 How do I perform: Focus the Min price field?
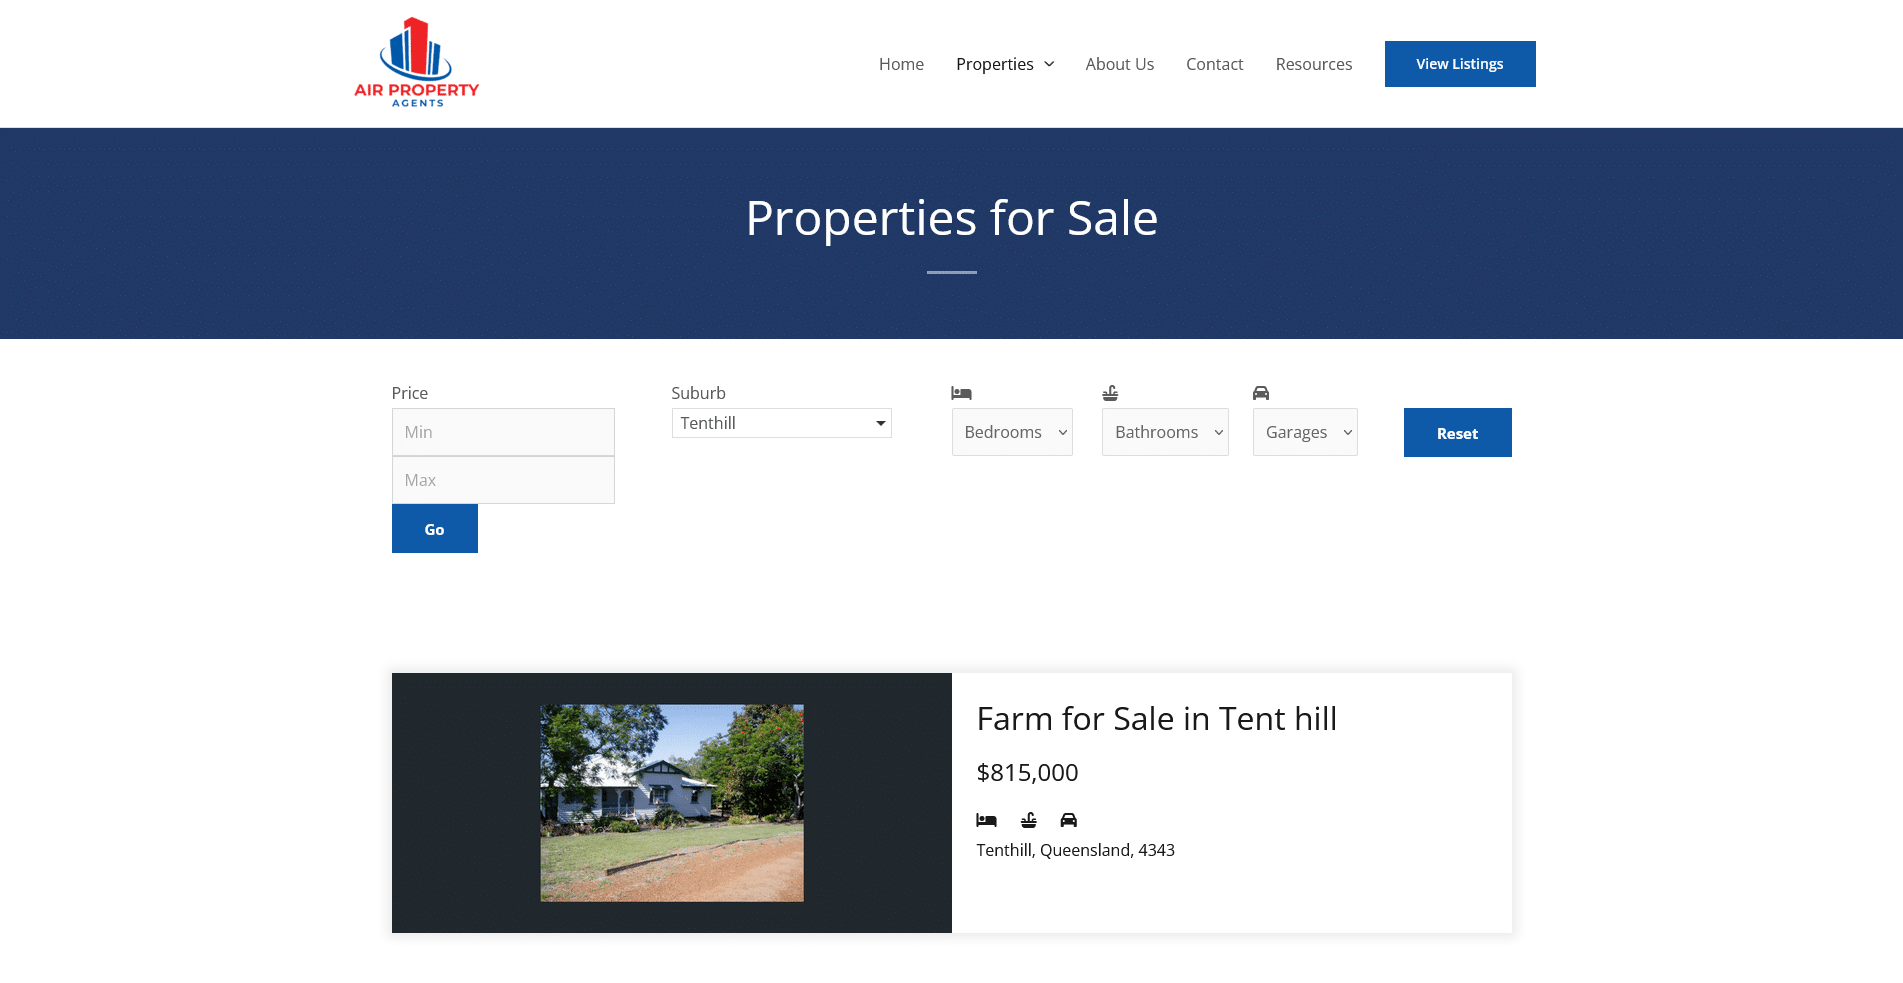(503, 432)
